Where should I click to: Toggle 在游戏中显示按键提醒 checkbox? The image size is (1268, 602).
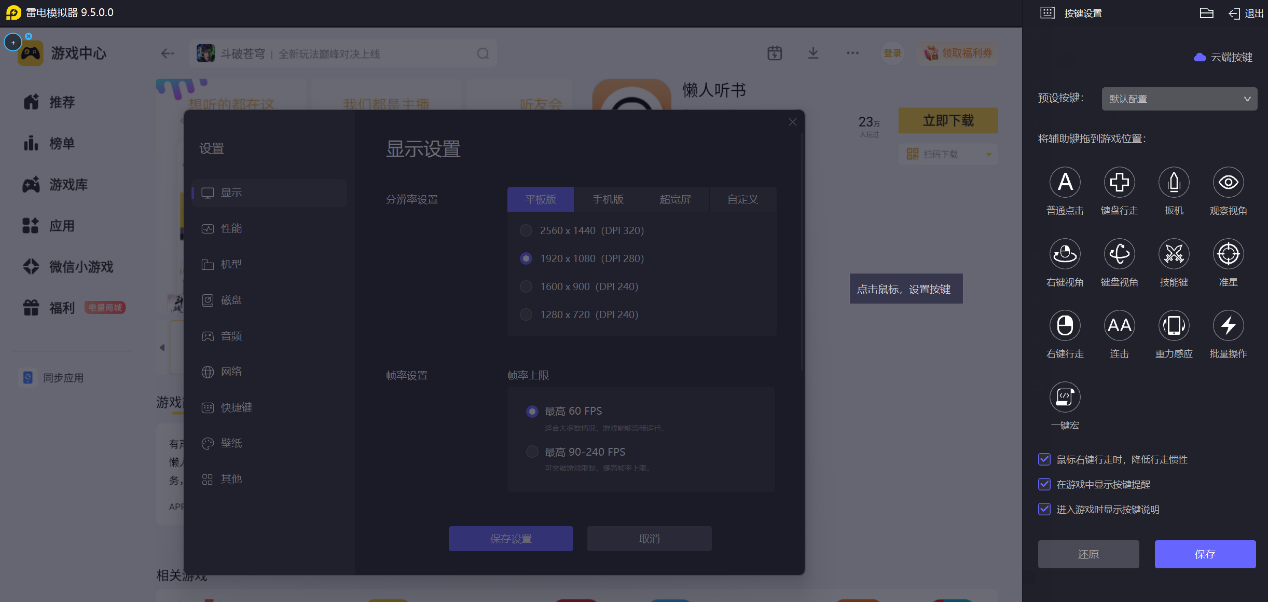point(1044,484)
